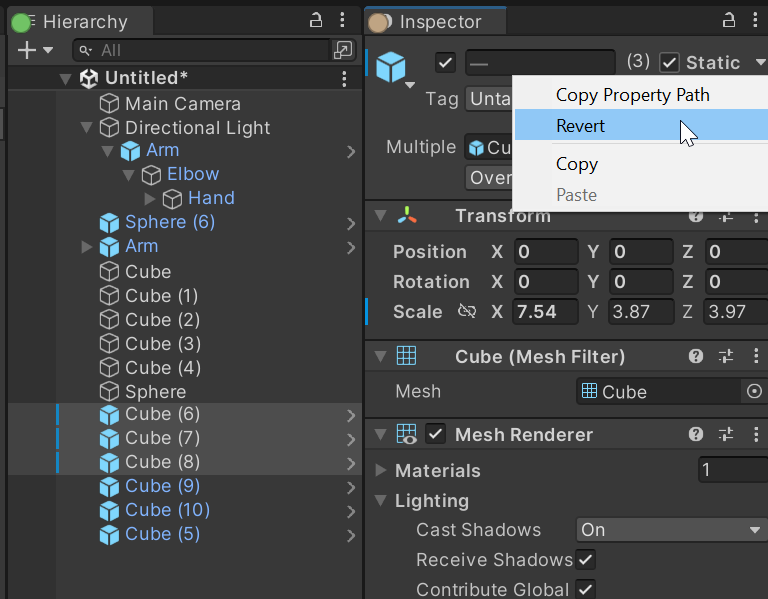Open the Transform component help icon
Viewport: 768px width, 599px height.
696,216
